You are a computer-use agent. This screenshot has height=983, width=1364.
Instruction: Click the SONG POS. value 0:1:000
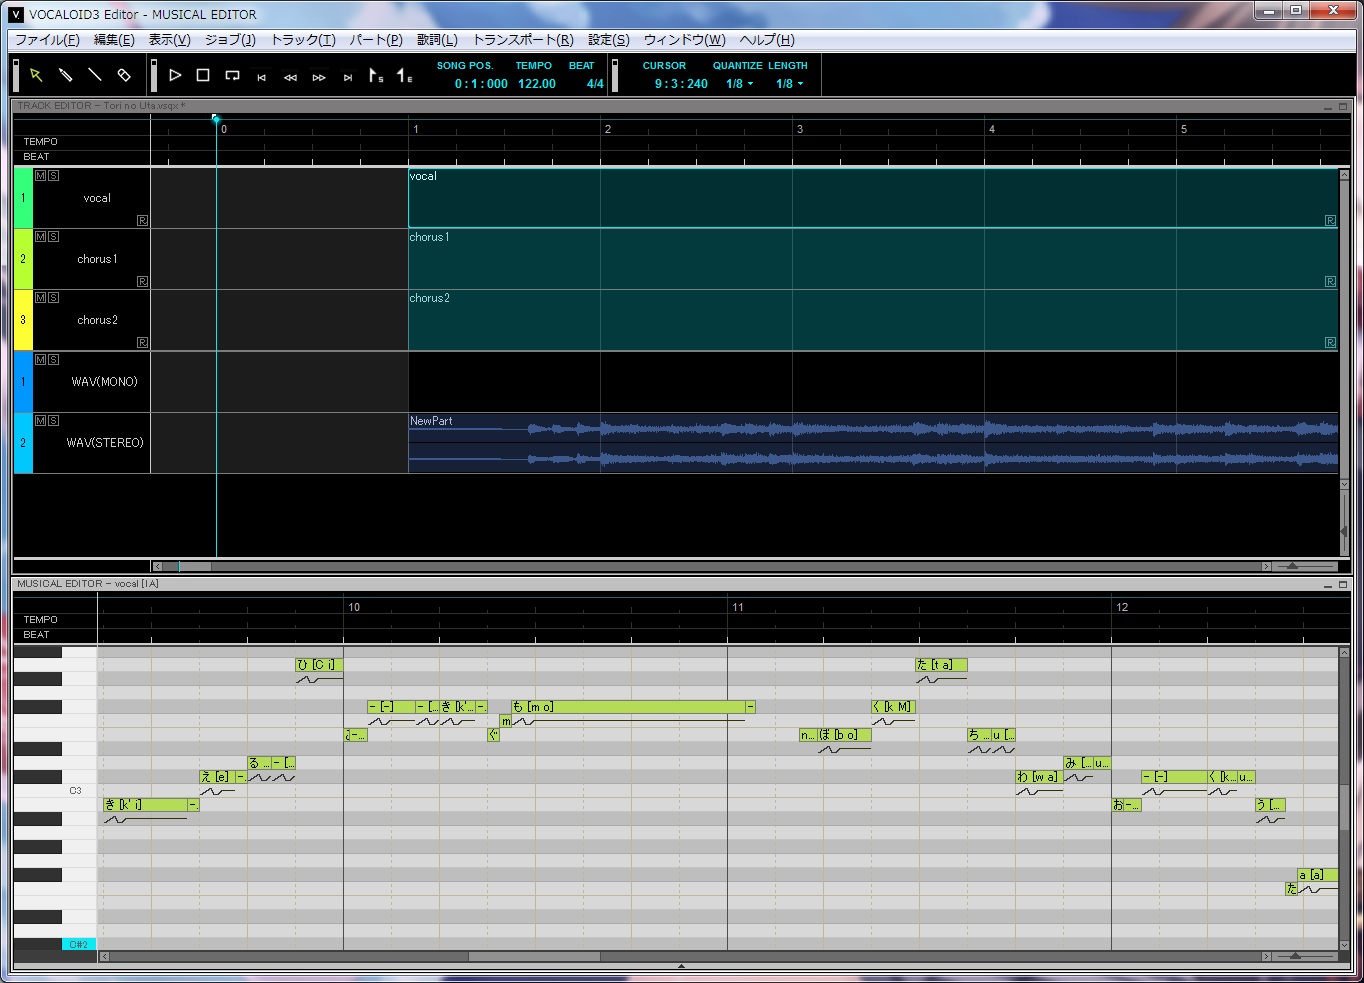click(481, 84)
